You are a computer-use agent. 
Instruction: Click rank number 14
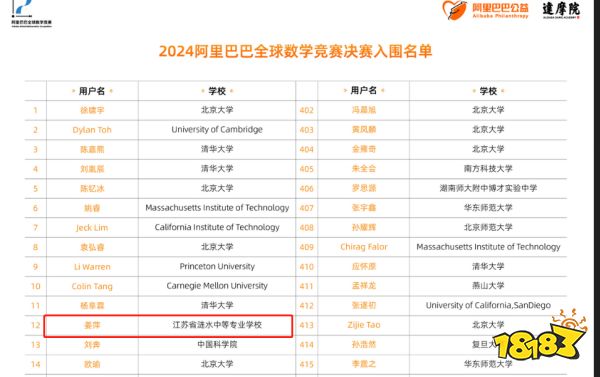[36, 364]
